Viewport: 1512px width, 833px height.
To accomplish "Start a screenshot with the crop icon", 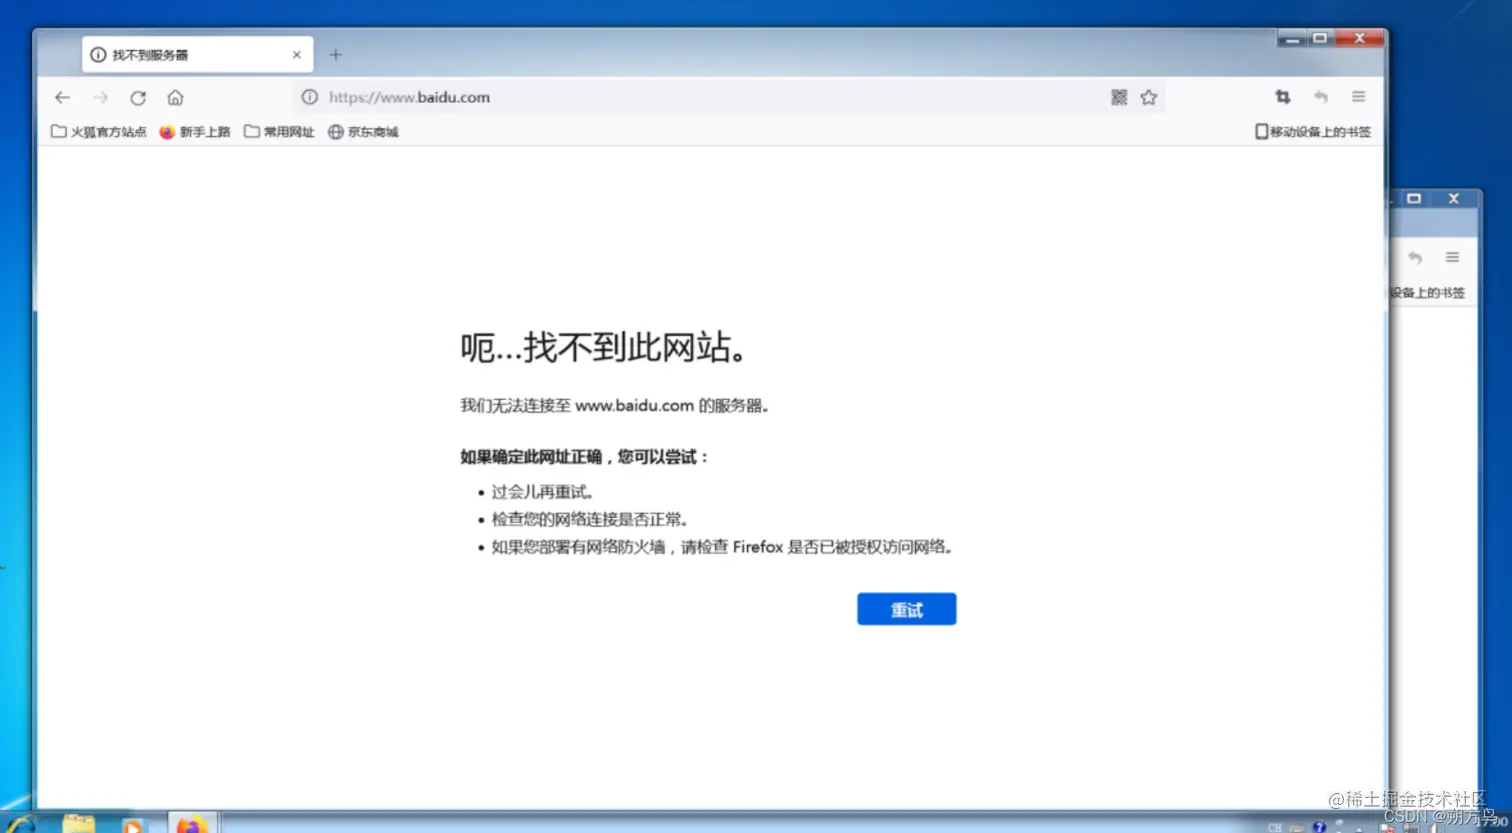I will pyautogui.click(x=1283, y=97).
